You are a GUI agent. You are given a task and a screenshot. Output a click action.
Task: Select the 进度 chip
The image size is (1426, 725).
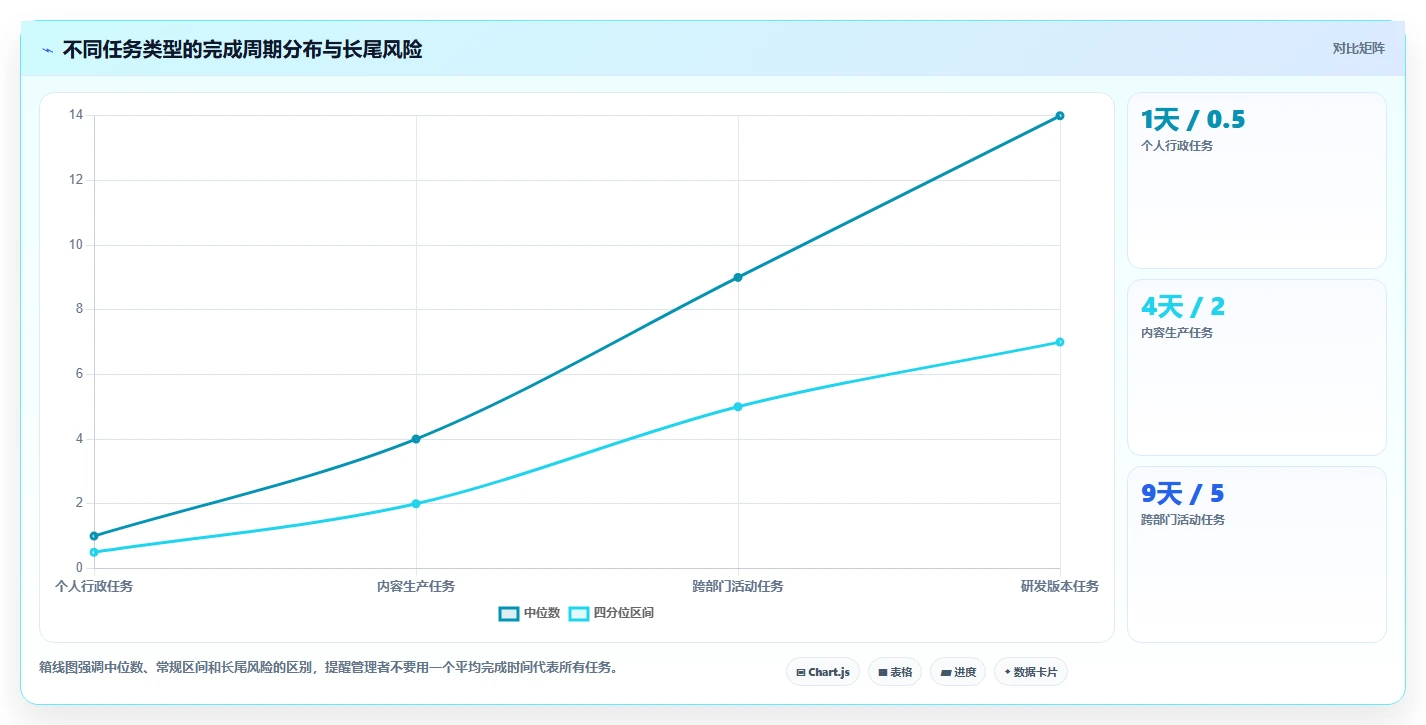click(958, 672)
